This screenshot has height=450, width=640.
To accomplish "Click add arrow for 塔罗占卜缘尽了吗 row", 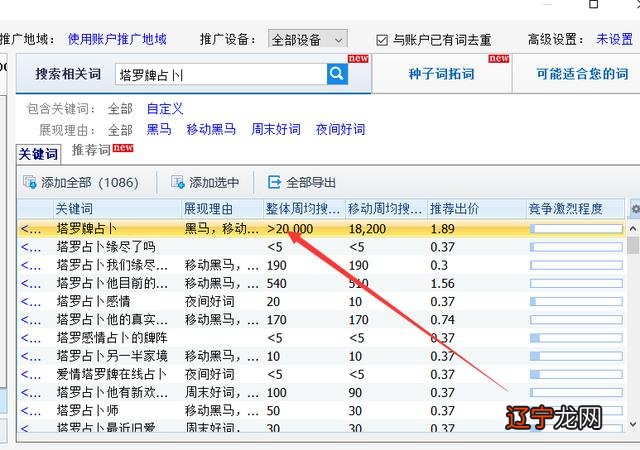I will [31, 247].
